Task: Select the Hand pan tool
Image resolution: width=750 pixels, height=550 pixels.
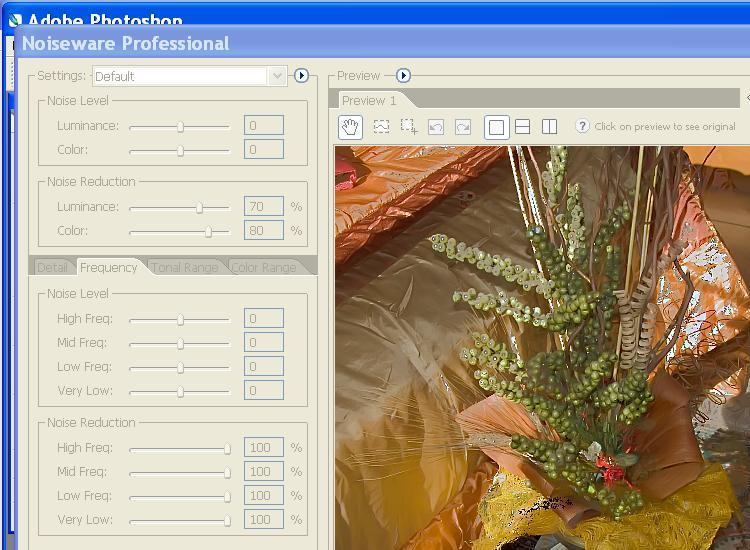Action: click(350, 127)
